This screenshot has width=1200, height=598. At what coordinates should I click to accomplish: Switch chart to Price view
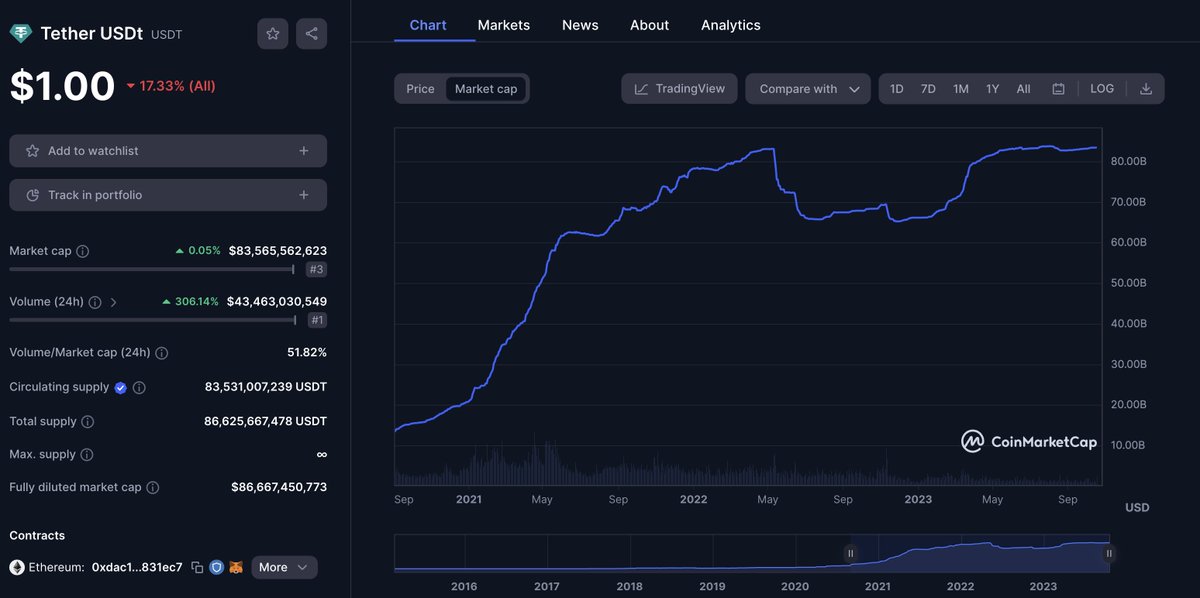click(420, 89)
